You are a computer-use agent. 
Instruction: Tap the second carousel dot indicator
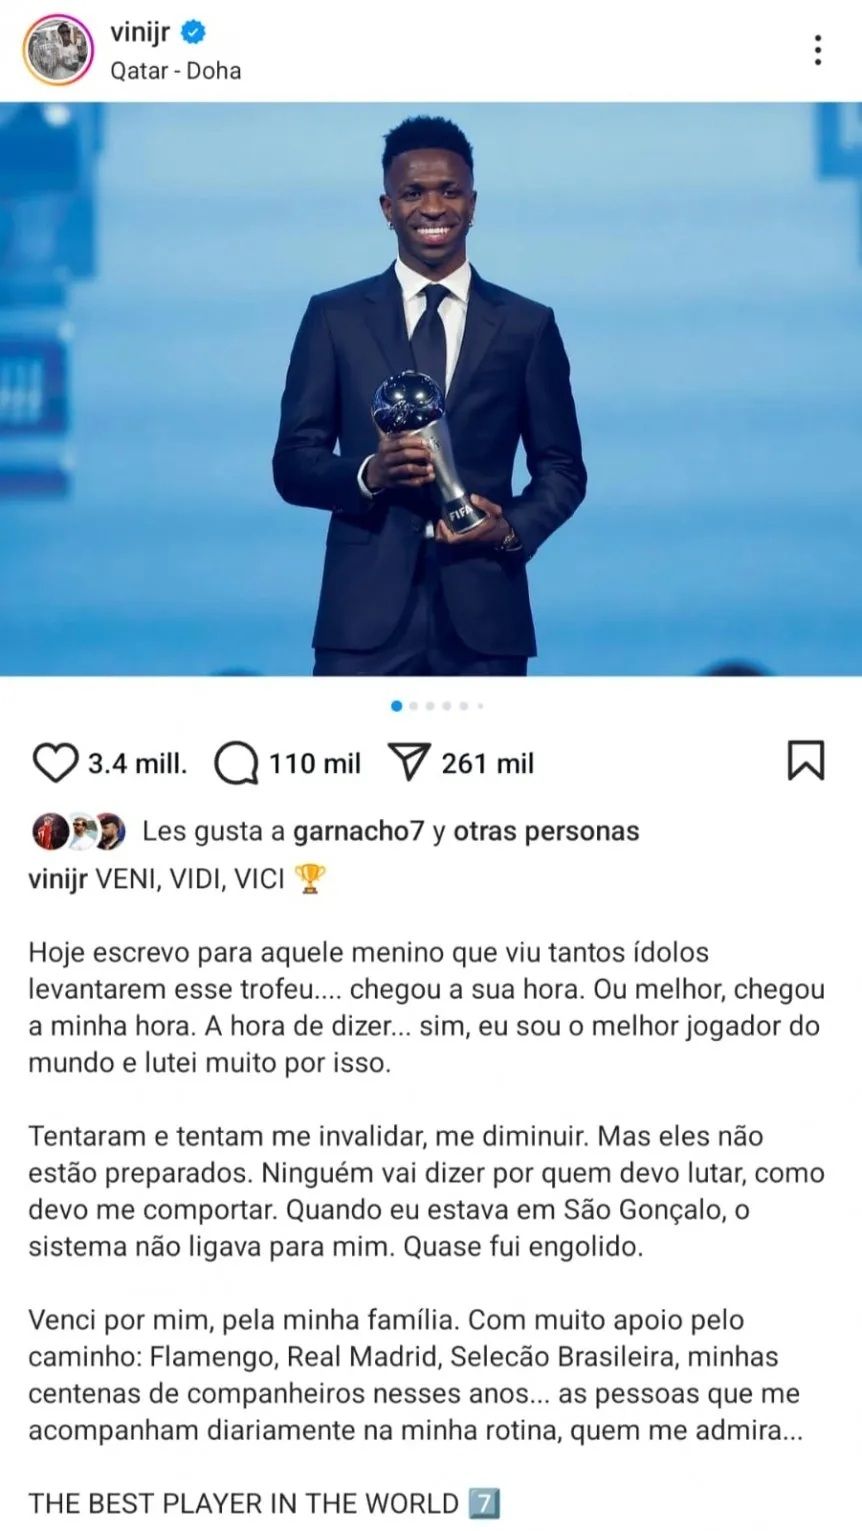413,706
